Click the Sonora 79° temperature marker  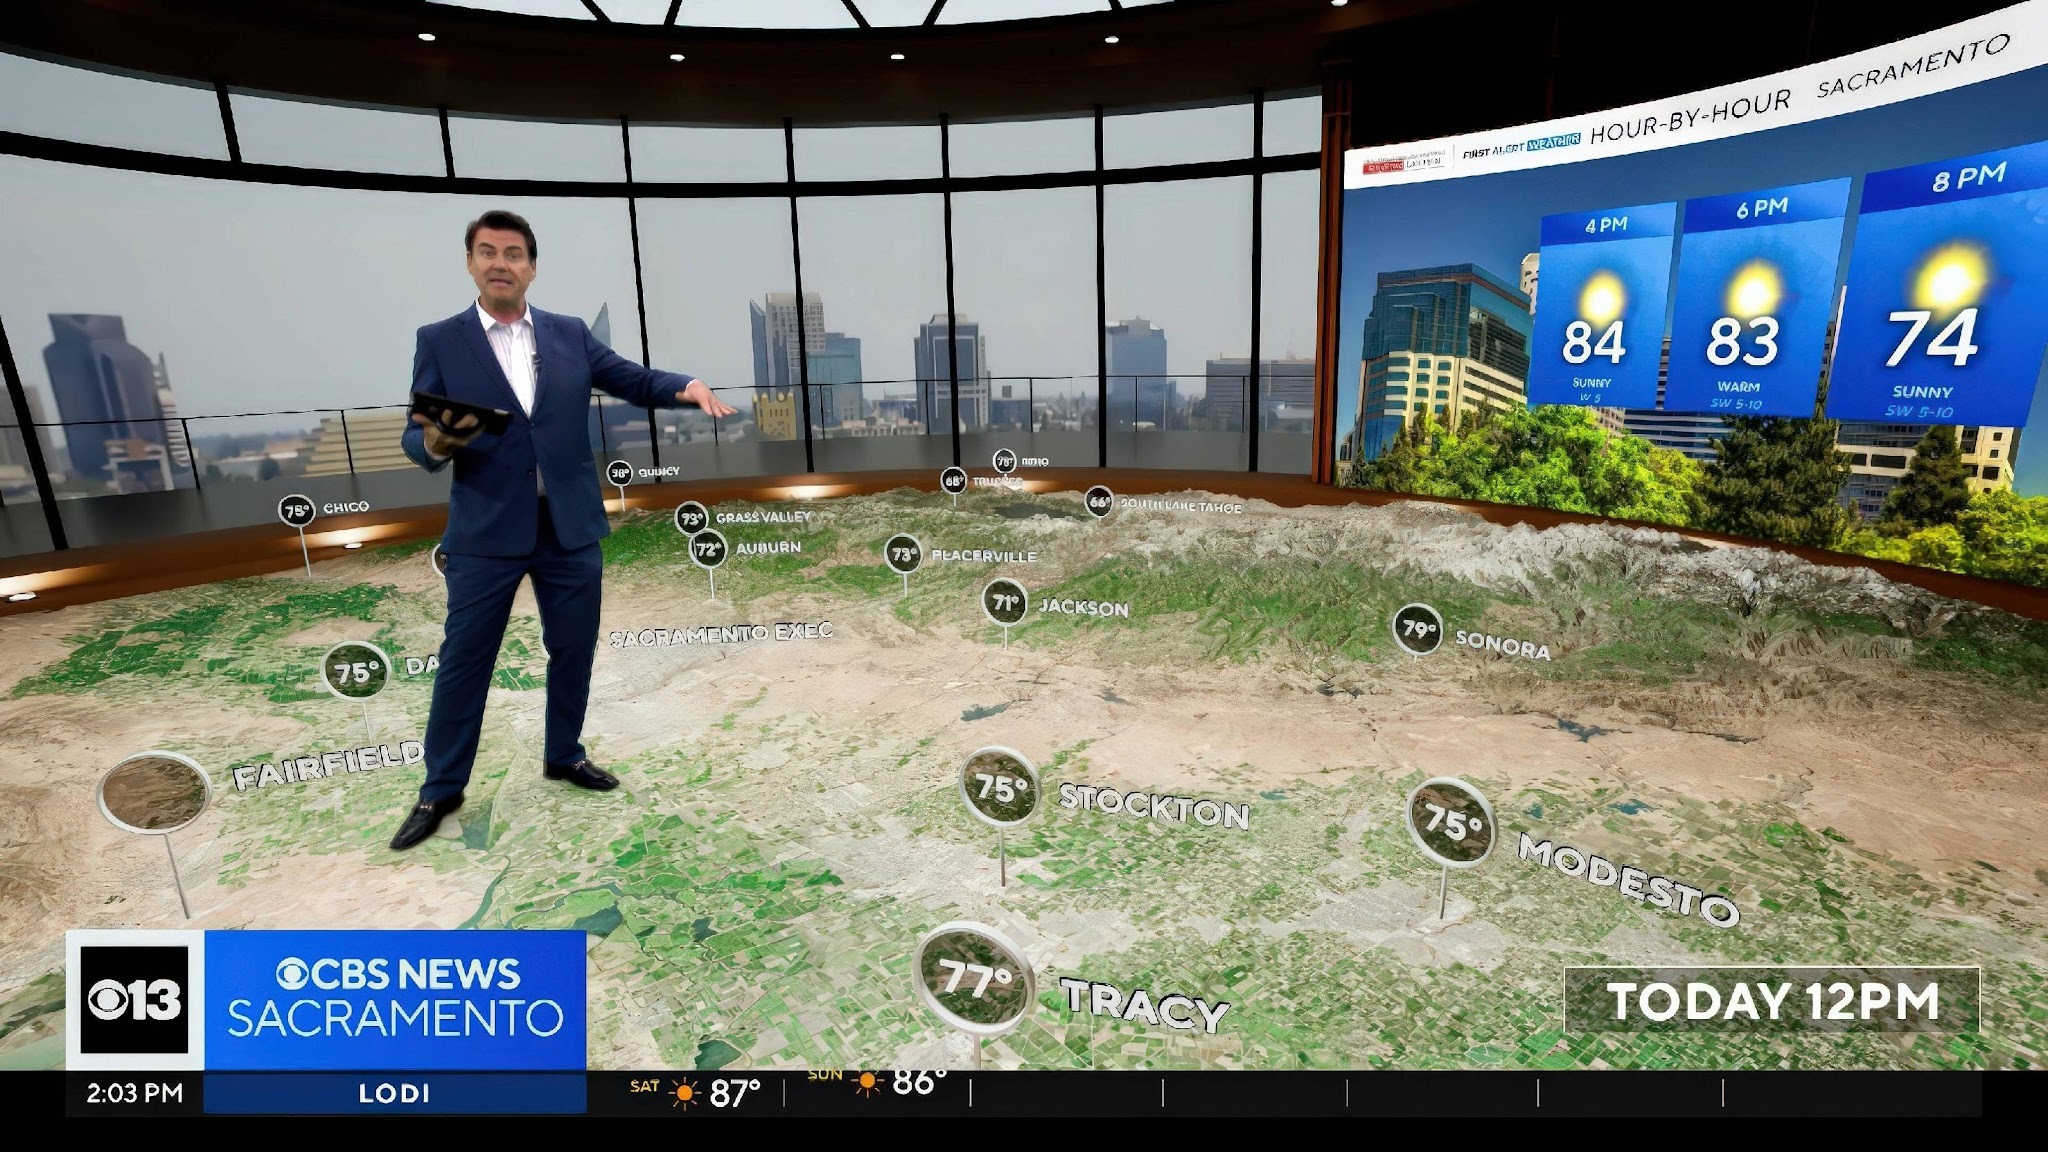[x=1418, y=629]
